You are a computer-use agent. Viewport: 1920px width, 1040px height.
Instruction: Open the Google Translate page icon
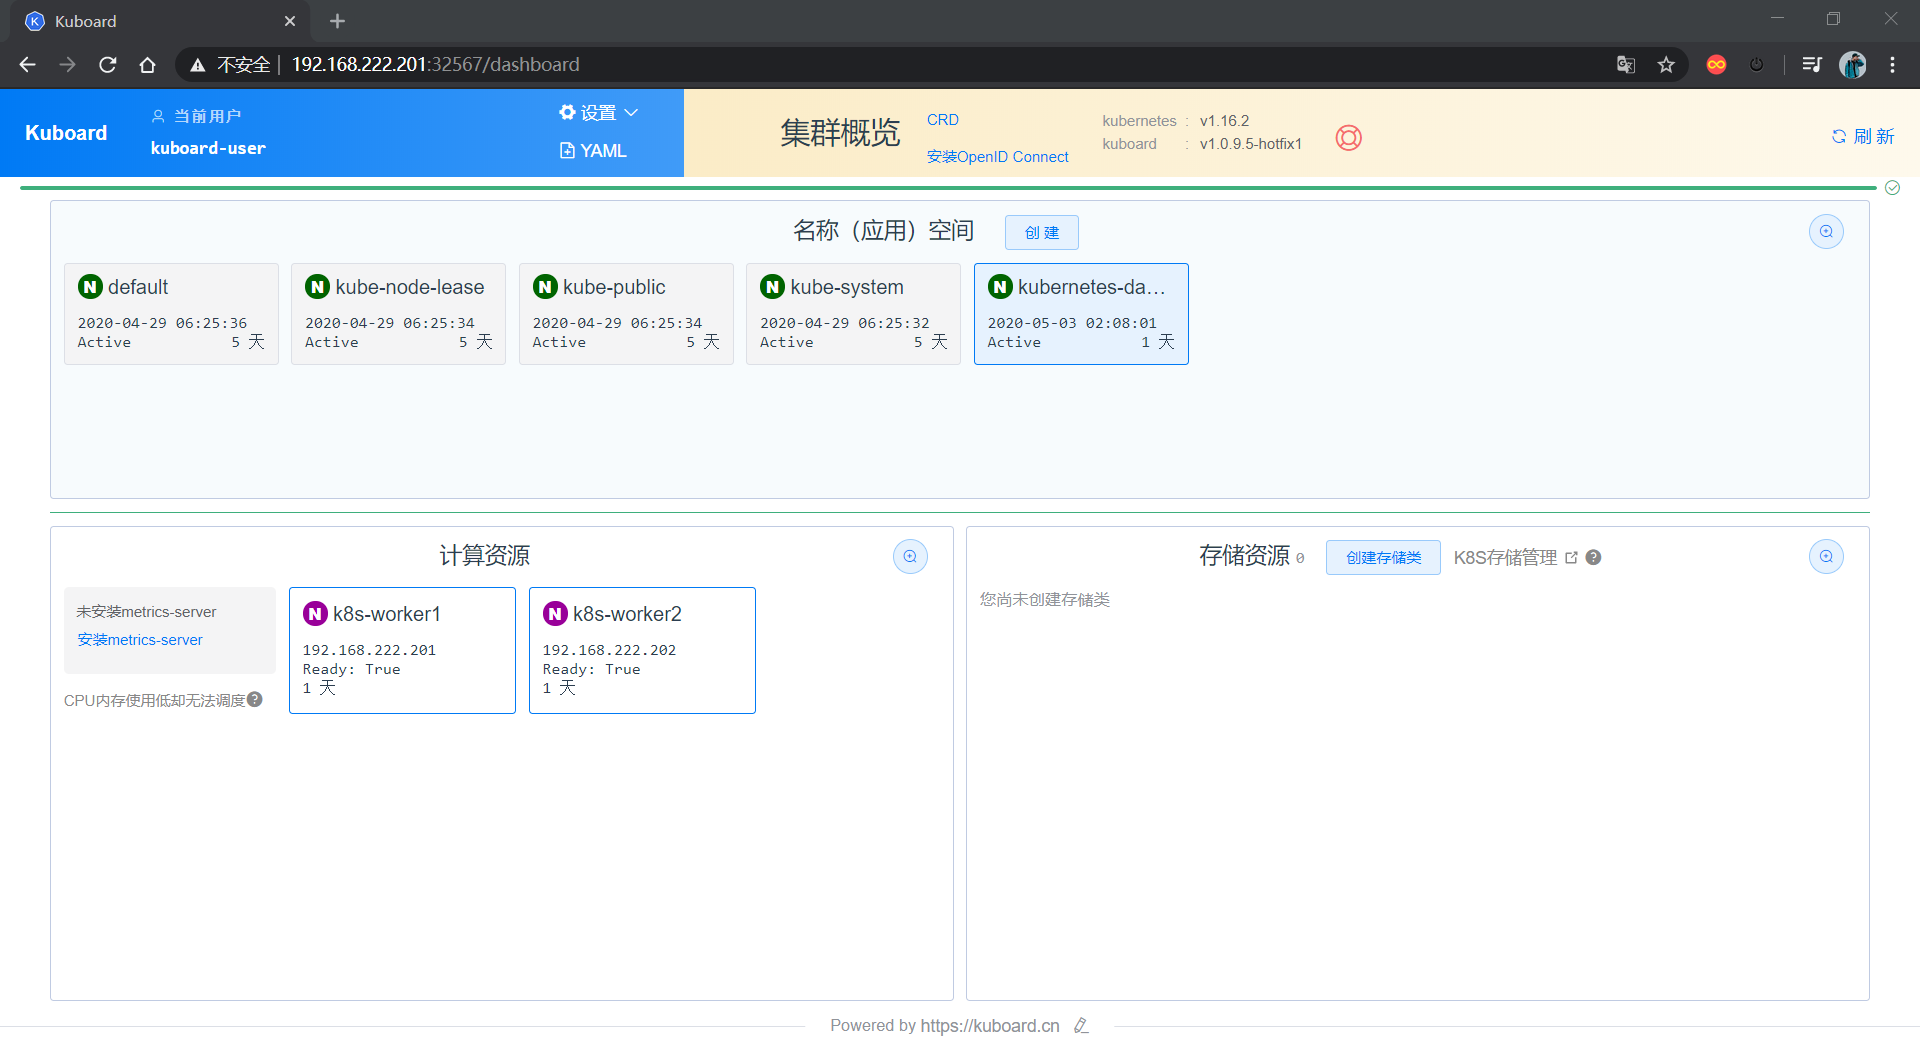coord(1626,65)
